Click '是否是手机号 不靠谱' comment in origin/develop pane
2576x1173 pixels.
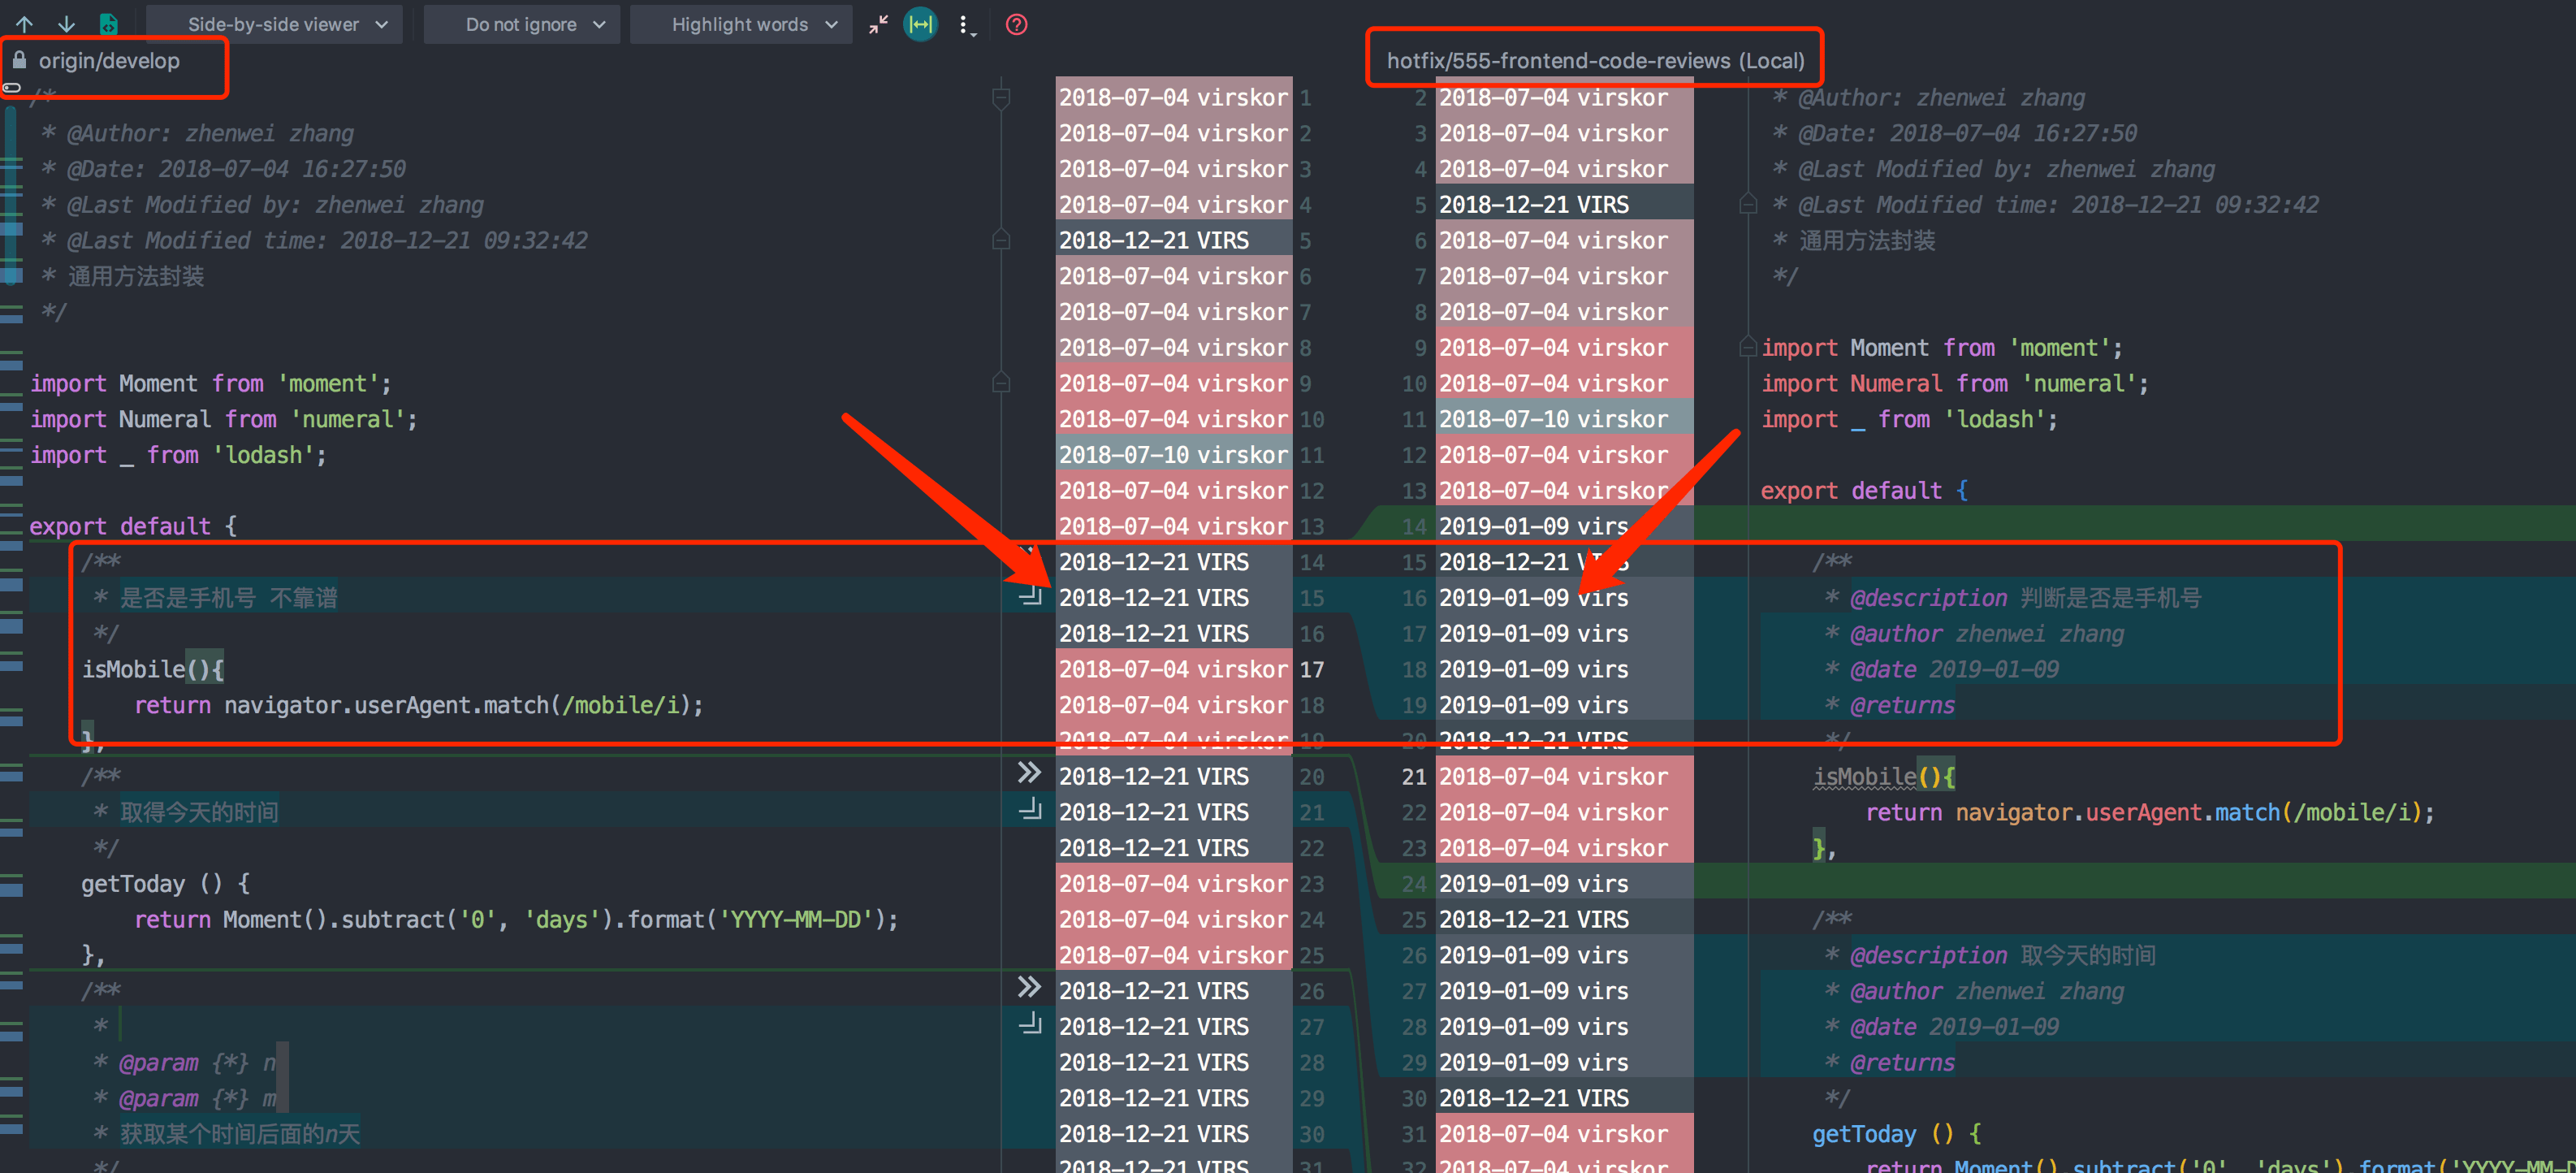229,598
